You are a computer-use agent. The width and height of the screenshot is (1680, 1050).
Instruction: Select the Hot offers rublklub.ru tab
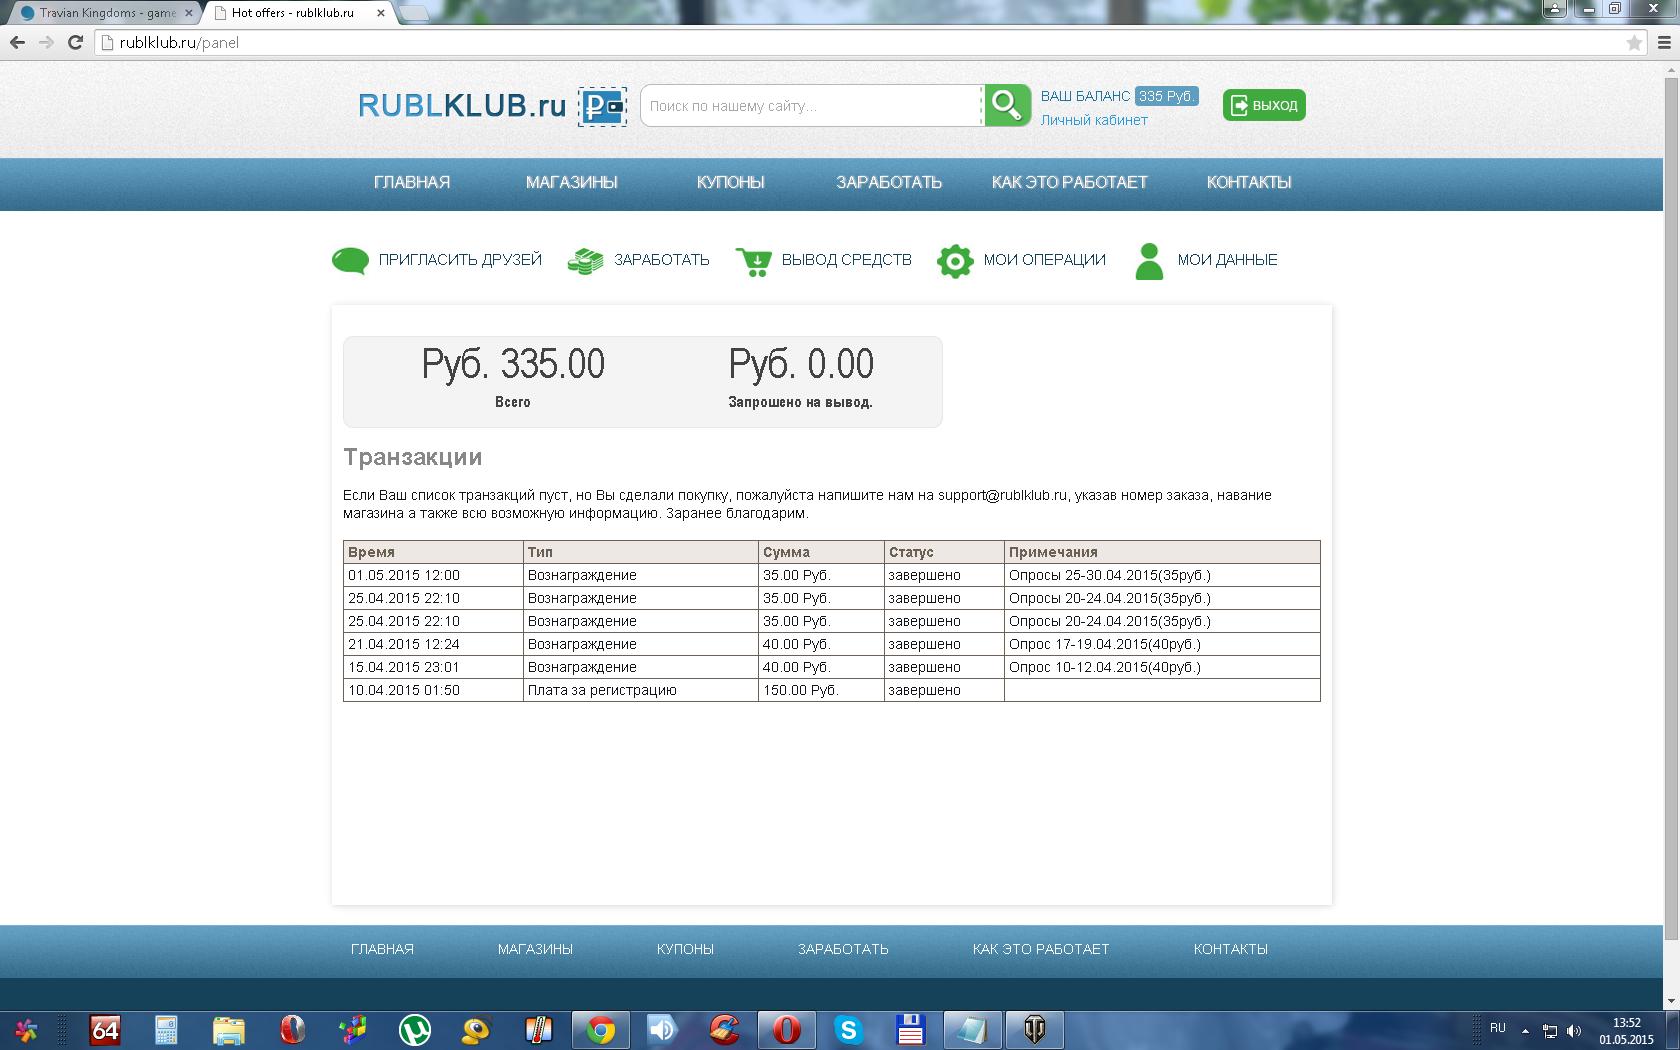pos(295,13)
